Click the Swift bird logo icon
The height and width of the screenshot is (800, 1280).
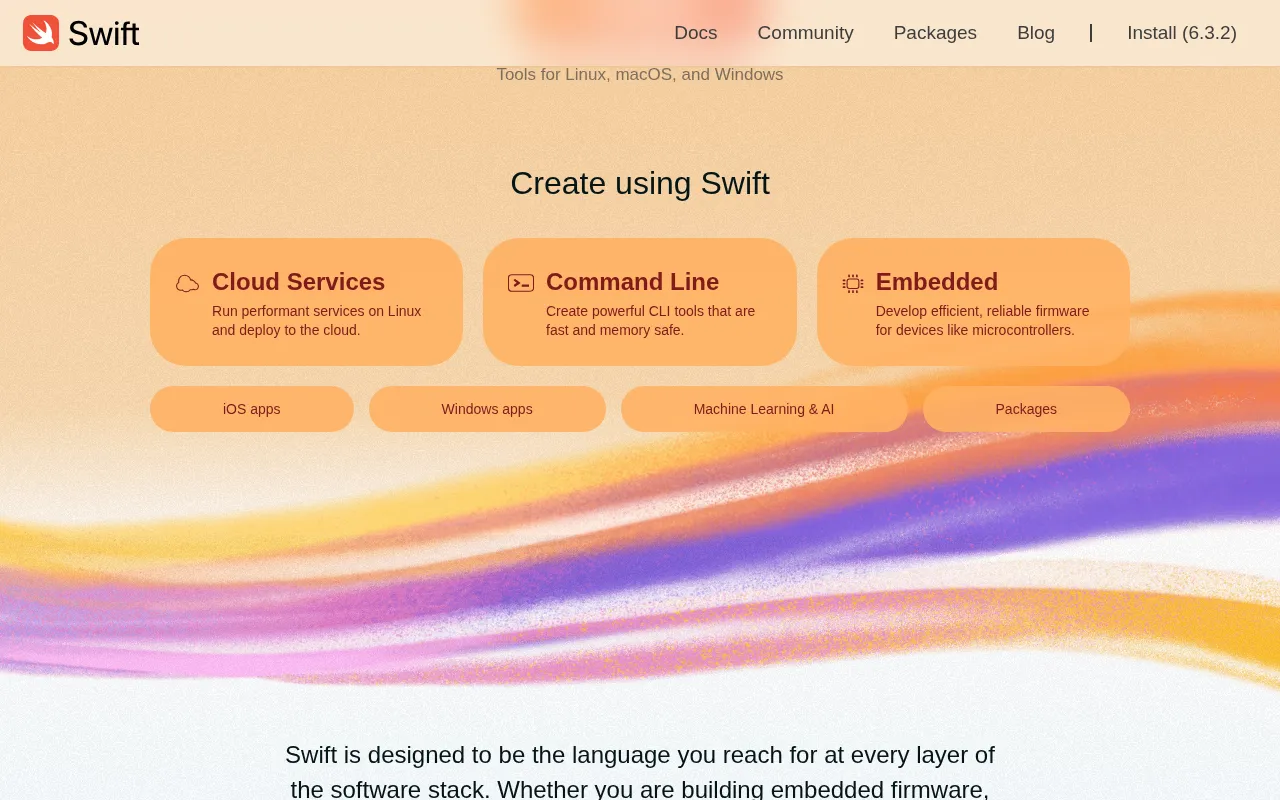(x=41, y=33)
